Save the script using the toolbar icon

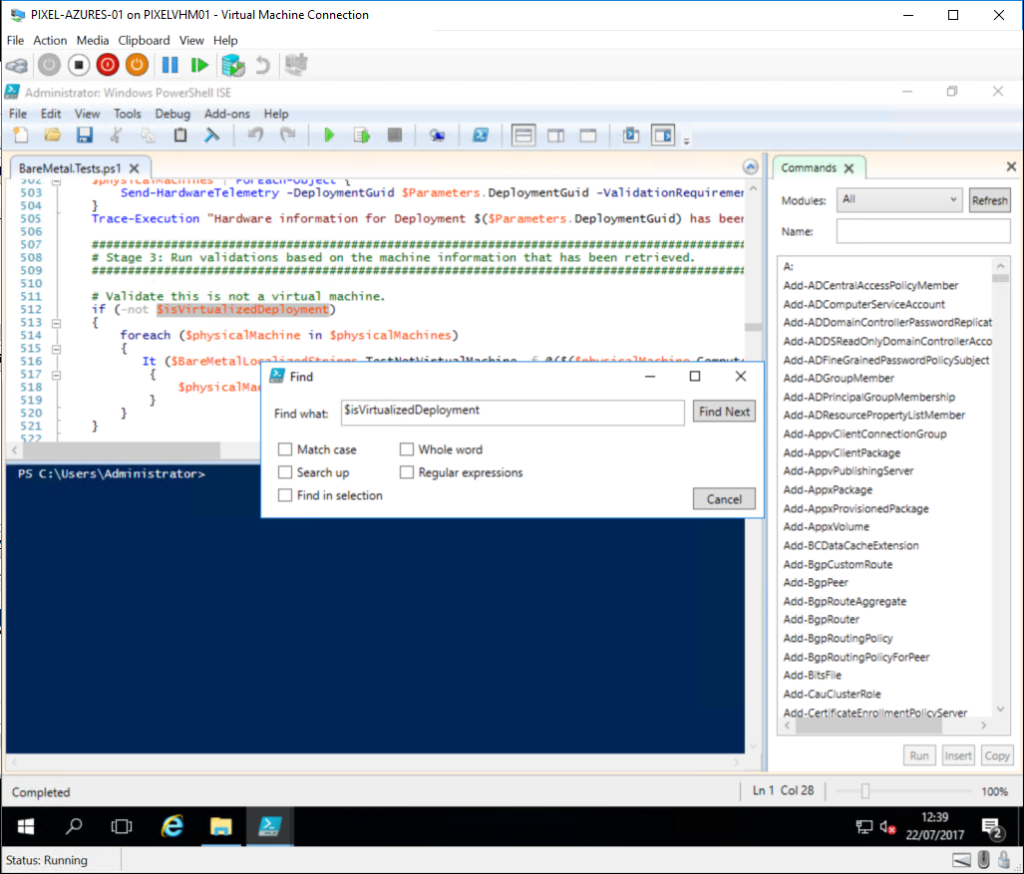click(85, 135)
